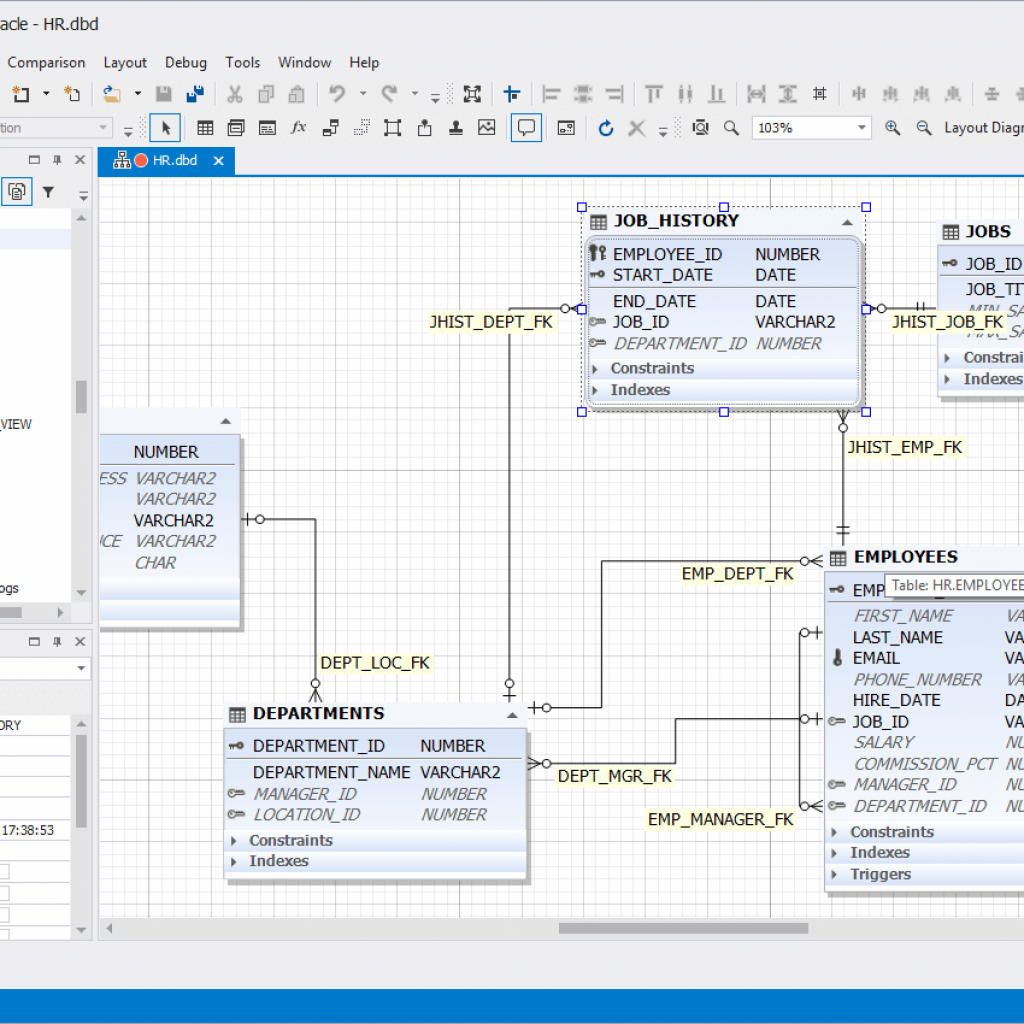Viewport: 1024px width, 1024px height.
Task: Click the Align Tops icon
Action: pos(653,94)
